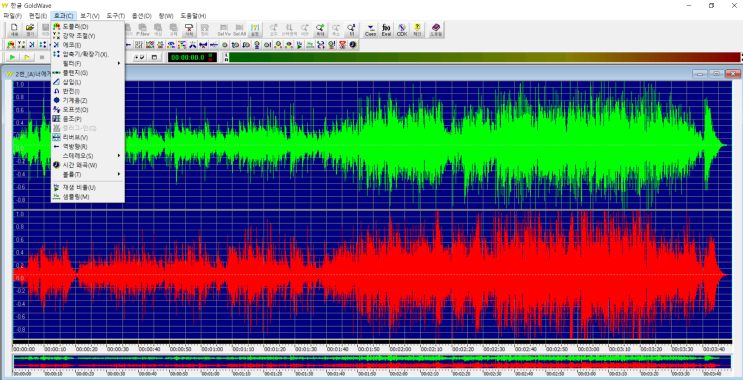Open the 창(W) menu
This screenshot has height=380, width=743.
pyautogui.click(x=165, y=16)
